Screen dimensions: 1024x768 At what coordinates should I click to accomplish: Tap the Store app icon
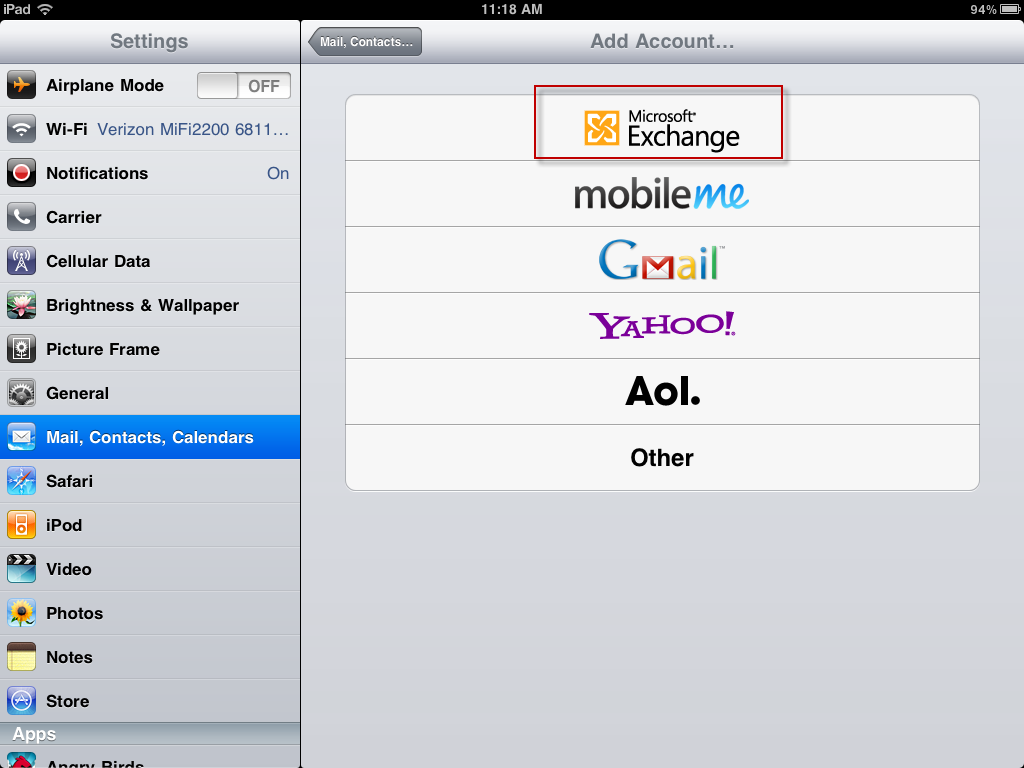pos(22,701)
